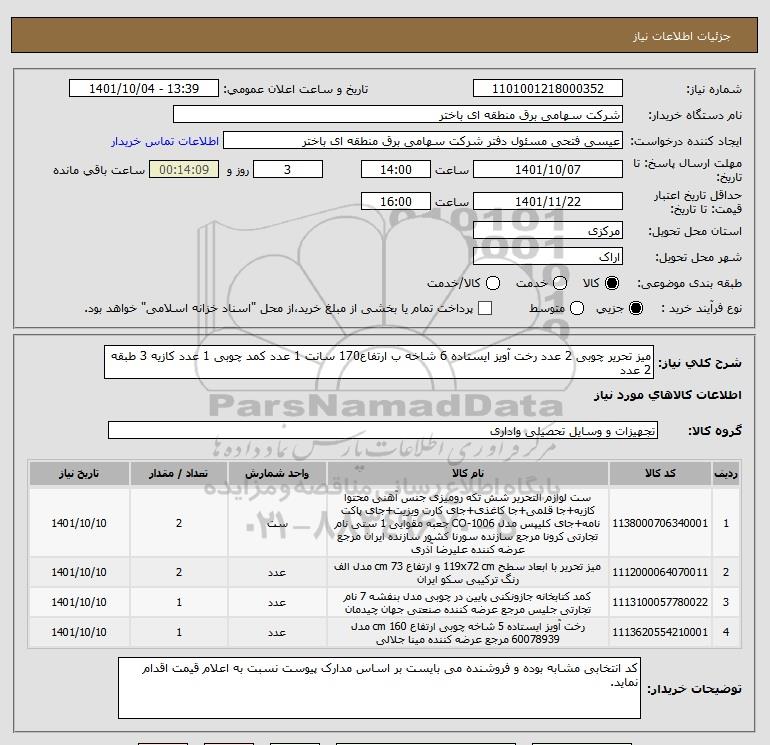This screenshot has width=770, height=745.
Task: Click product code 1113620554210001
Action: (660, 632)
